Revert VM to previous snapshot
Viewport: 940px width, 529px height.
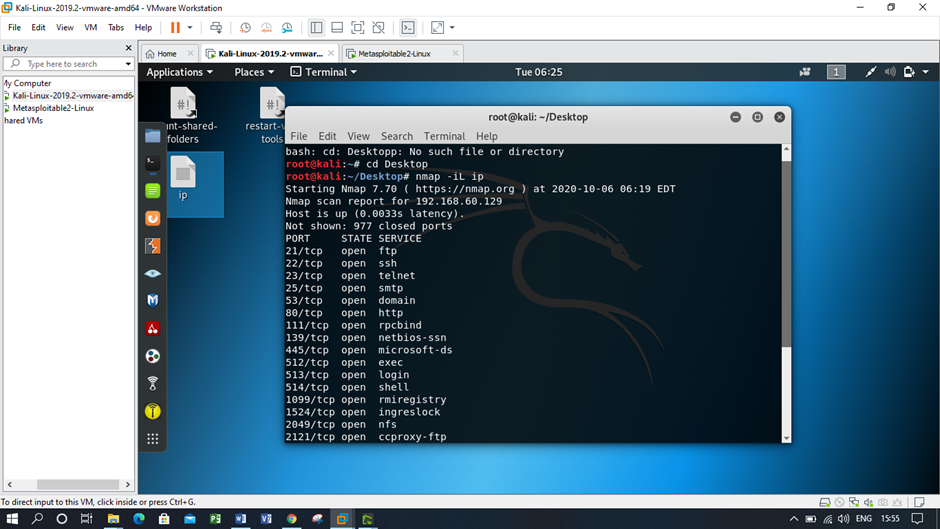tap(266, 28)
